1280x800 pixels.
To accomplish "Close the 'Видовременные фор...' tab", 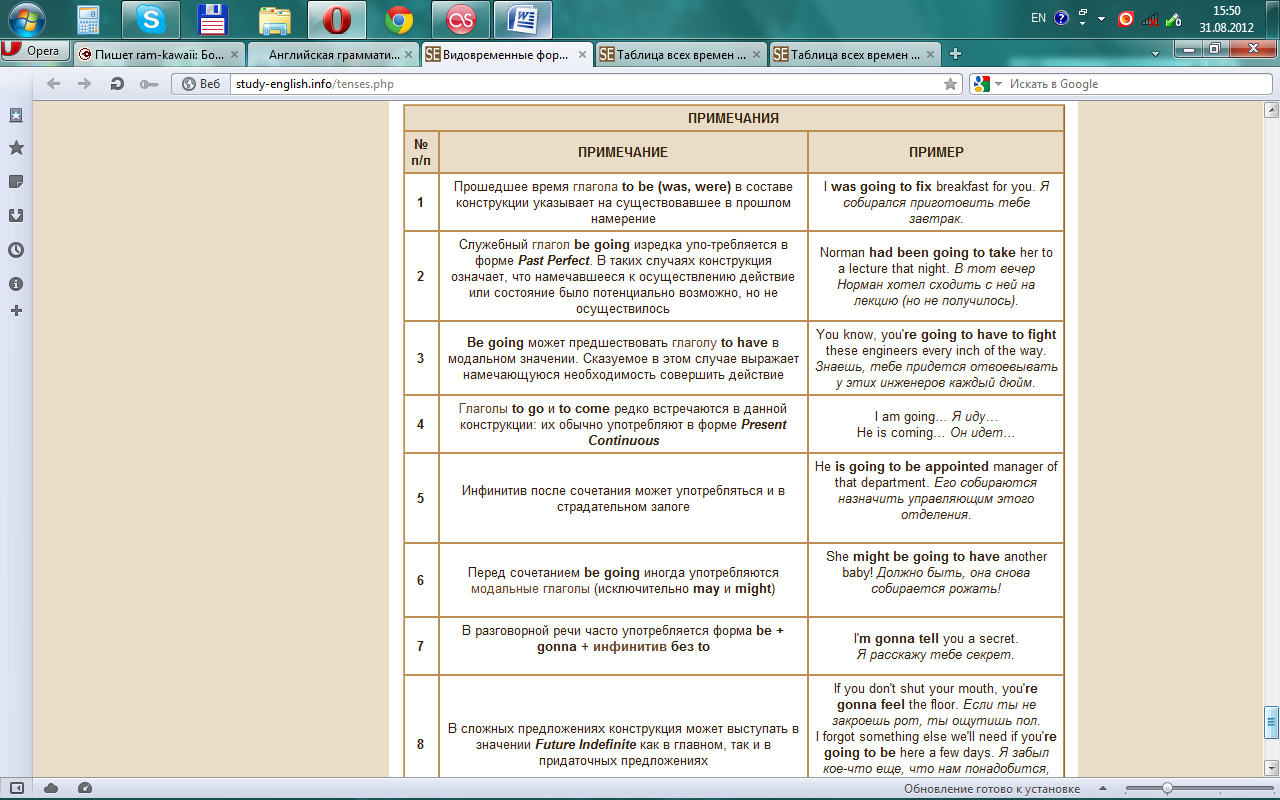I will (x=582, y=54).
